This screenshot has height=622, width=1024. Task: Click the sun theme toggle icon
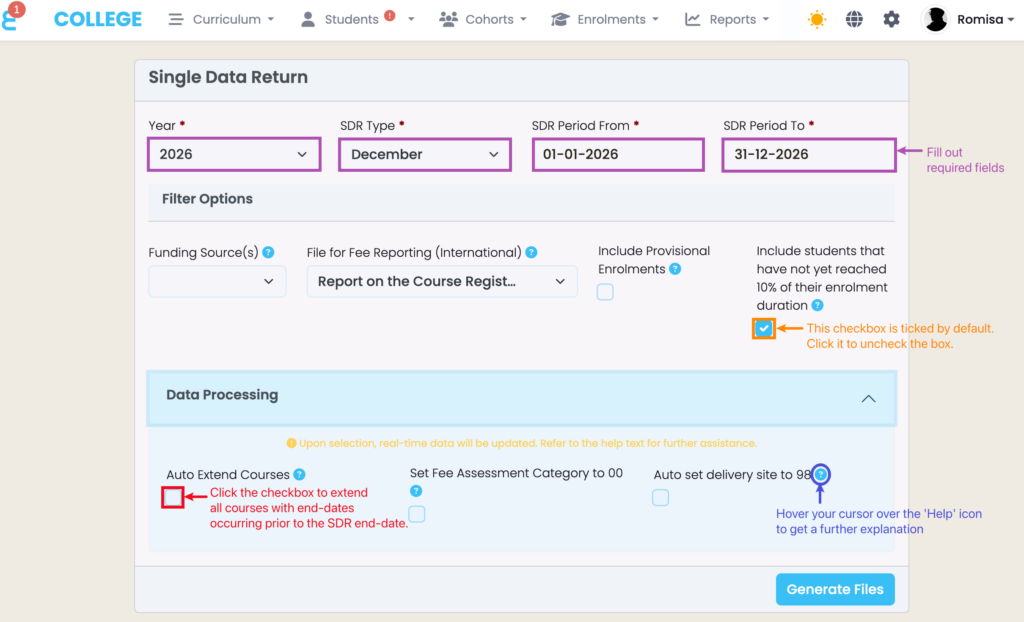tap(817, 19)
